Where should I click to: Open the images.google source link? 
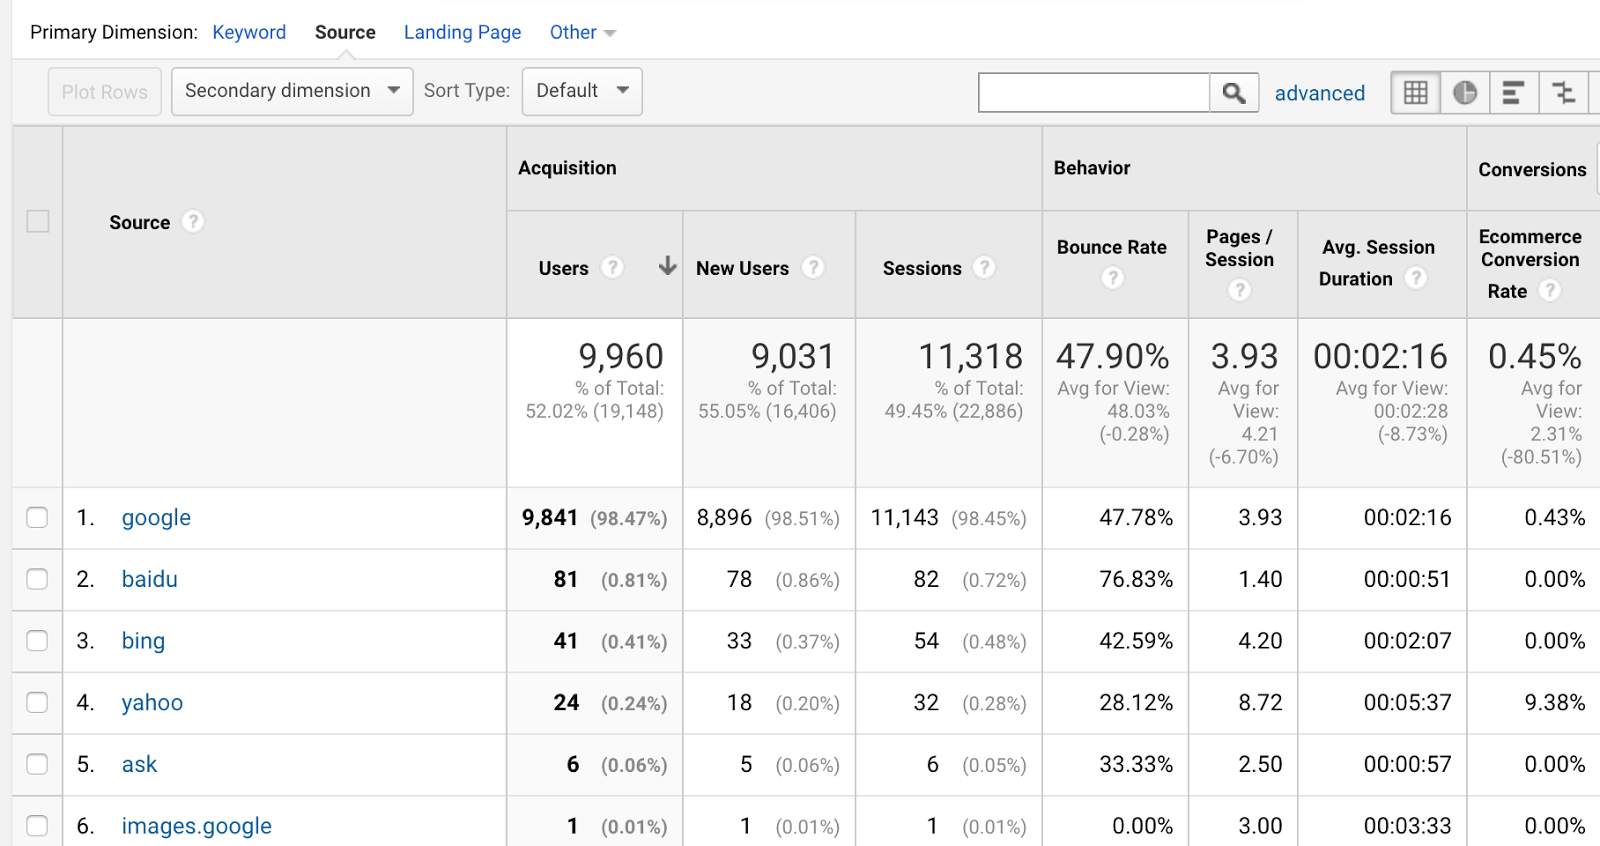pyautogui.click(x=196, y=826)
